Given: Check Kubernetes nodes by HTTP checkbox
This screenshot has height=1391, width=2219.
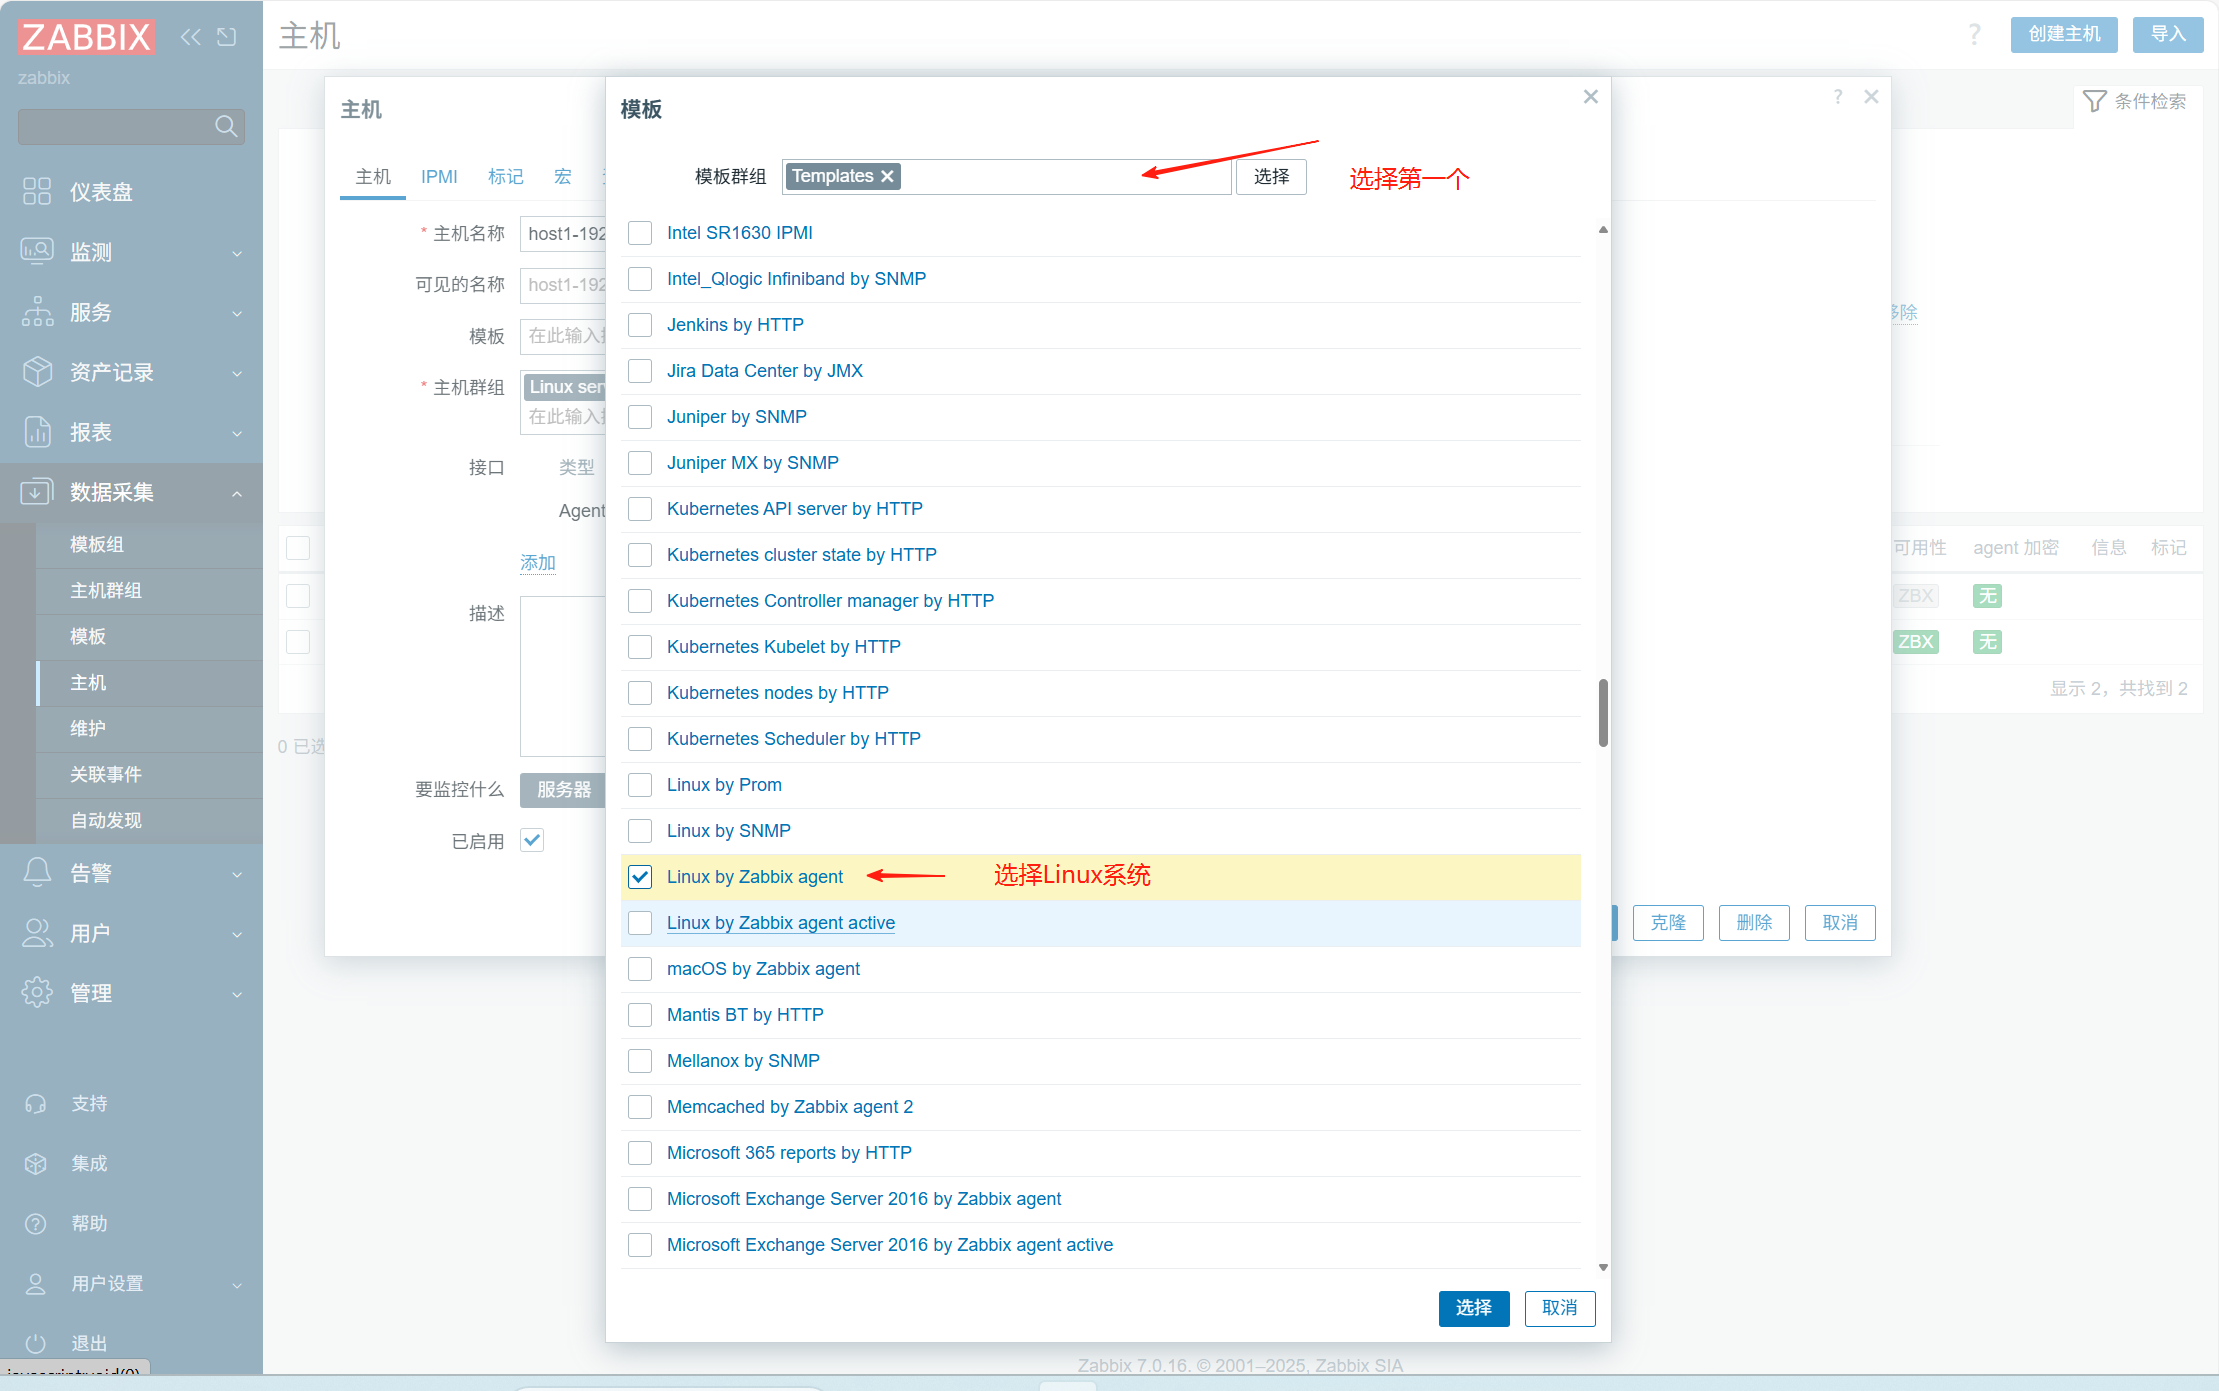Looking at the screenshot, I should click(x=640, y=693).
